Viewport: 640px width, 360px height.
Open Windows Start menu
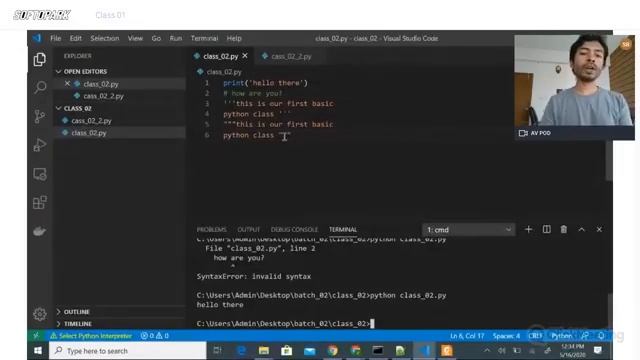38,351
